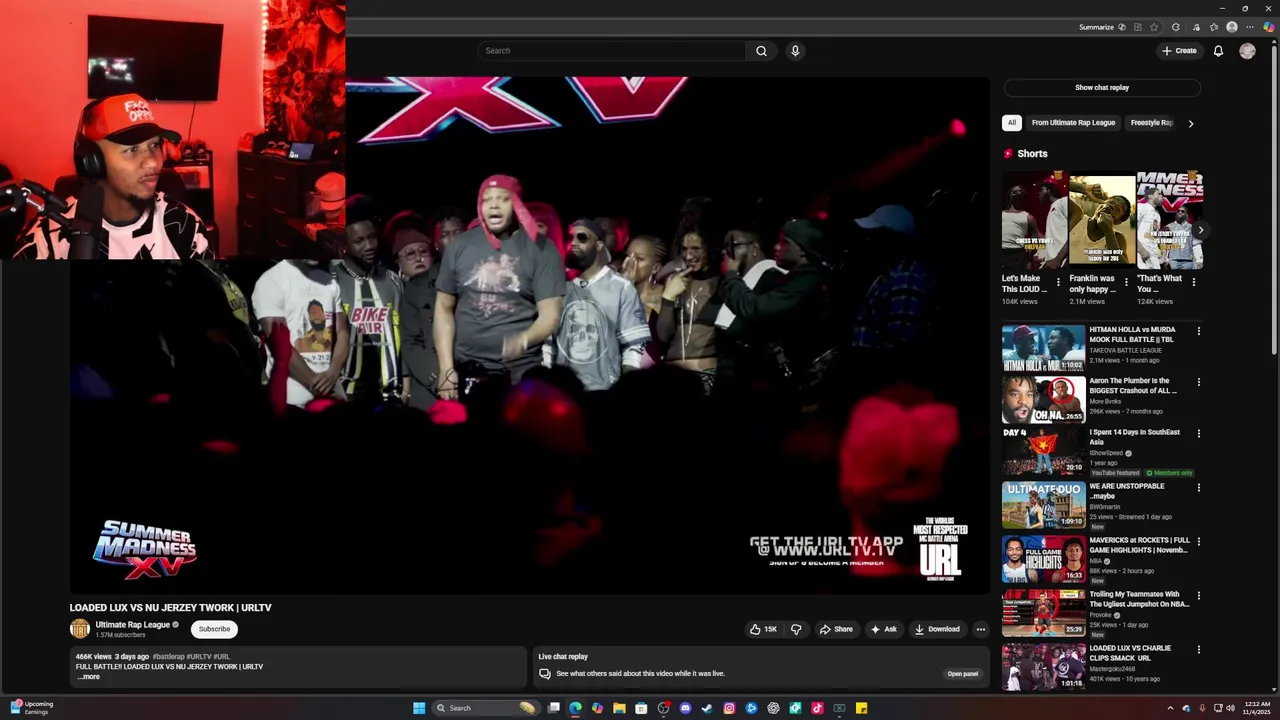Open Steam from the taskbar
Screen dimensions: 1280x720
pyautogui.click(x=707, y=708)
